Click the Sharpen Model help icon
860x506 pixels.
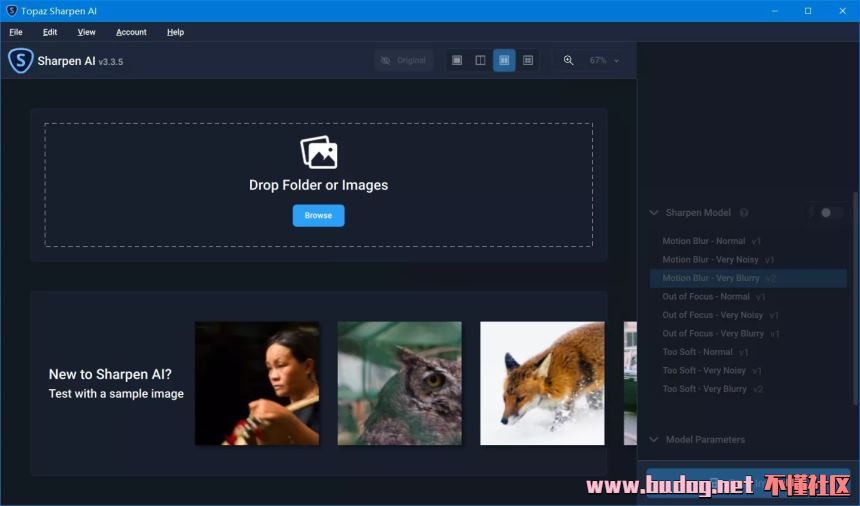tap(744, 213)
